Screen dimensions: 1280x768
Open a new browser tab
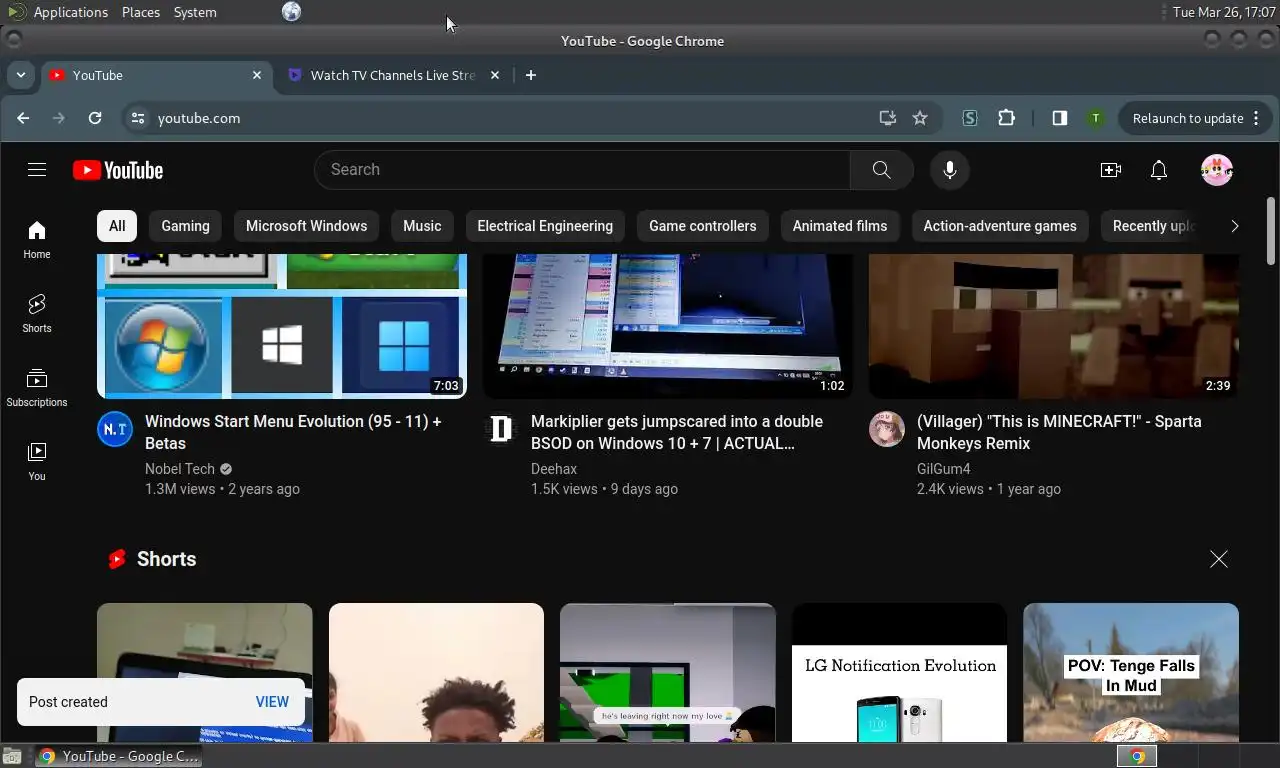click(x=531, y=75)
